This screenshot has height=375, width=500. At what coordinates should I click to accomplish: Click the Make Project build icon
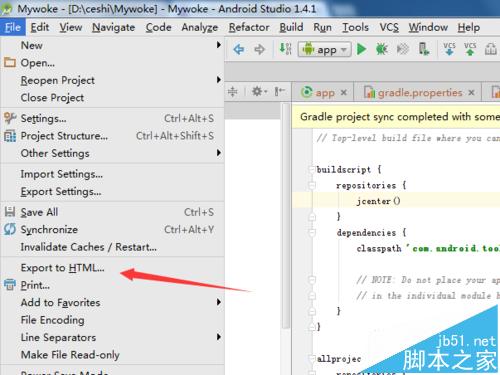pyautogui.click(x=285, y=49)
